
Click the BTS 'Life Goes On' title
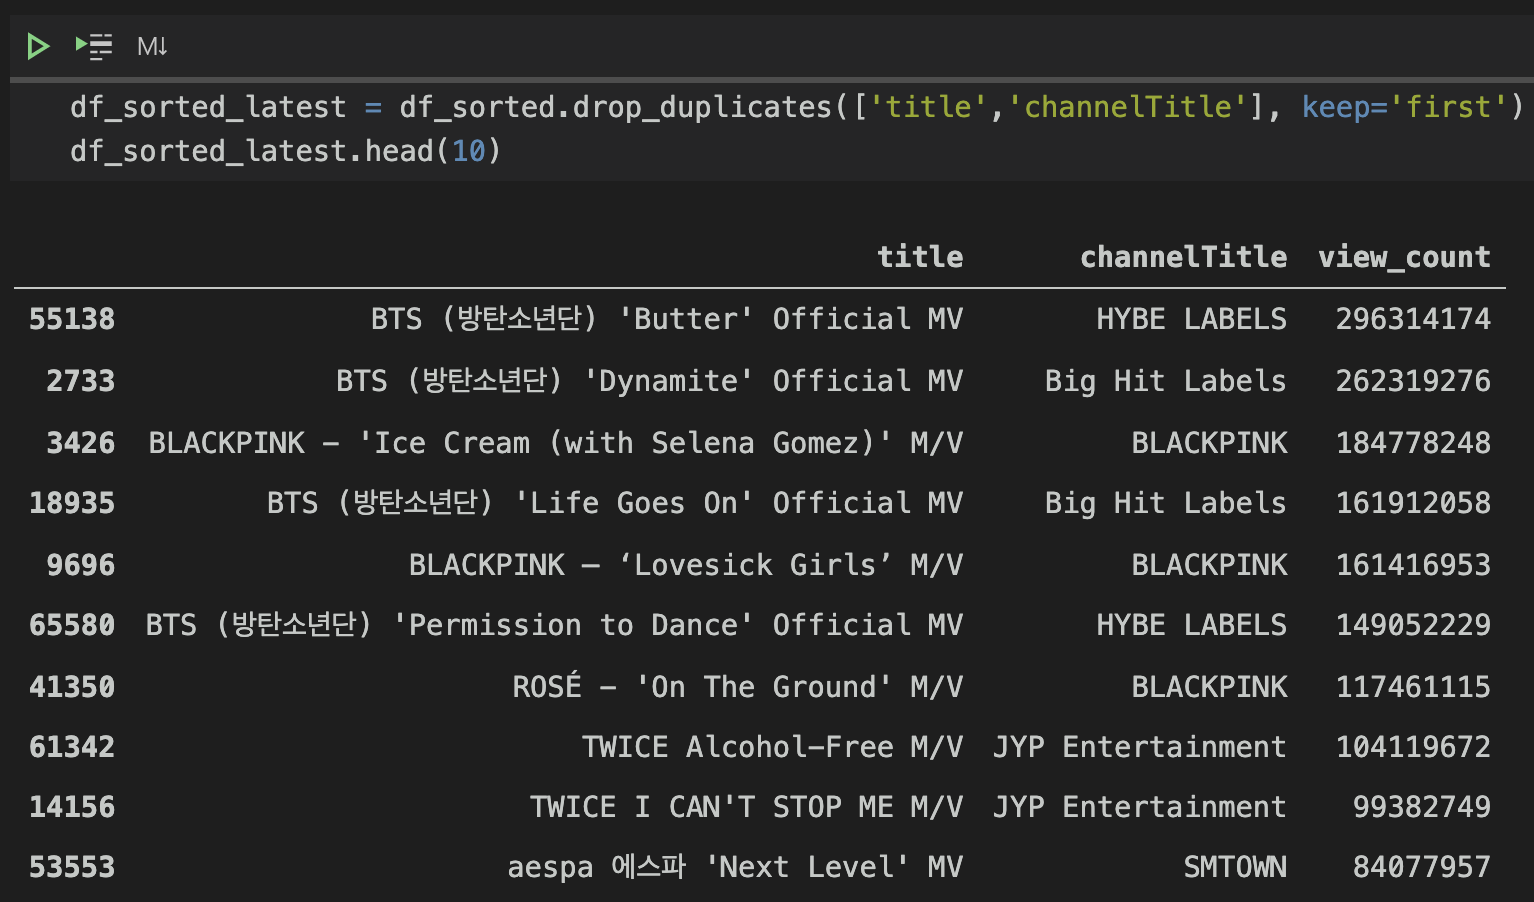(615, 503)
